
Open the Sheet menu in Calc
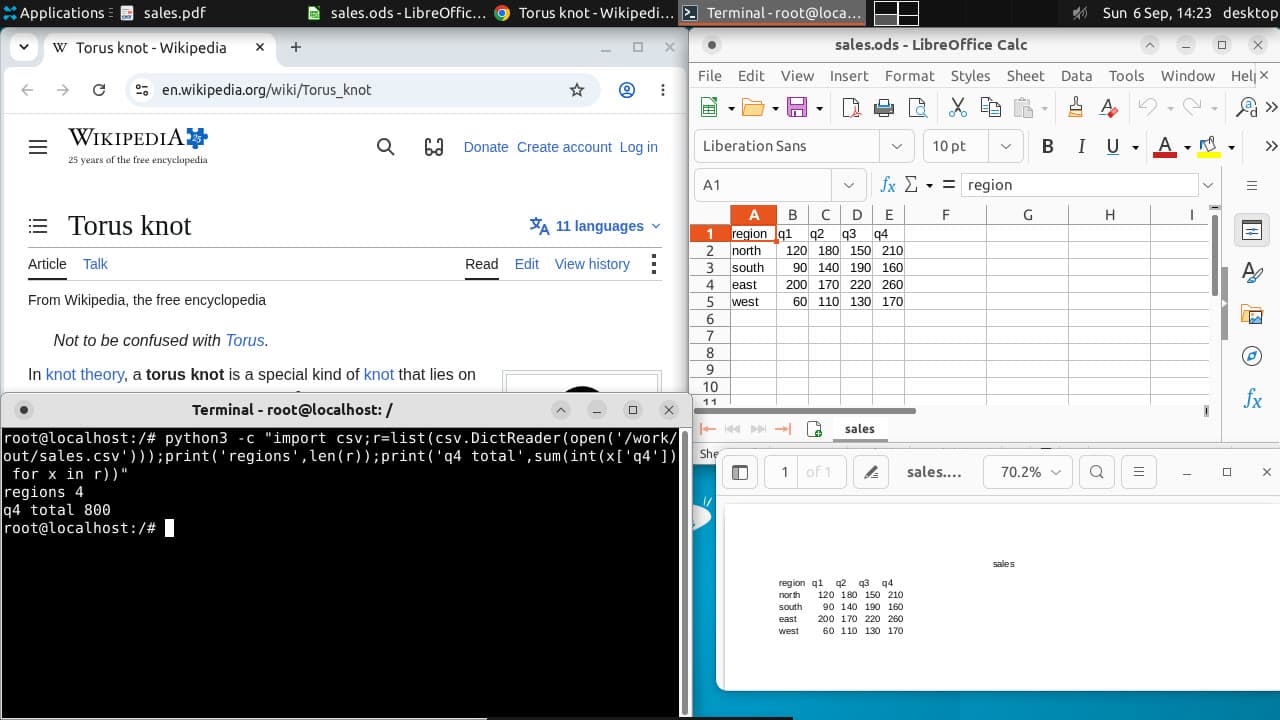1025,76
